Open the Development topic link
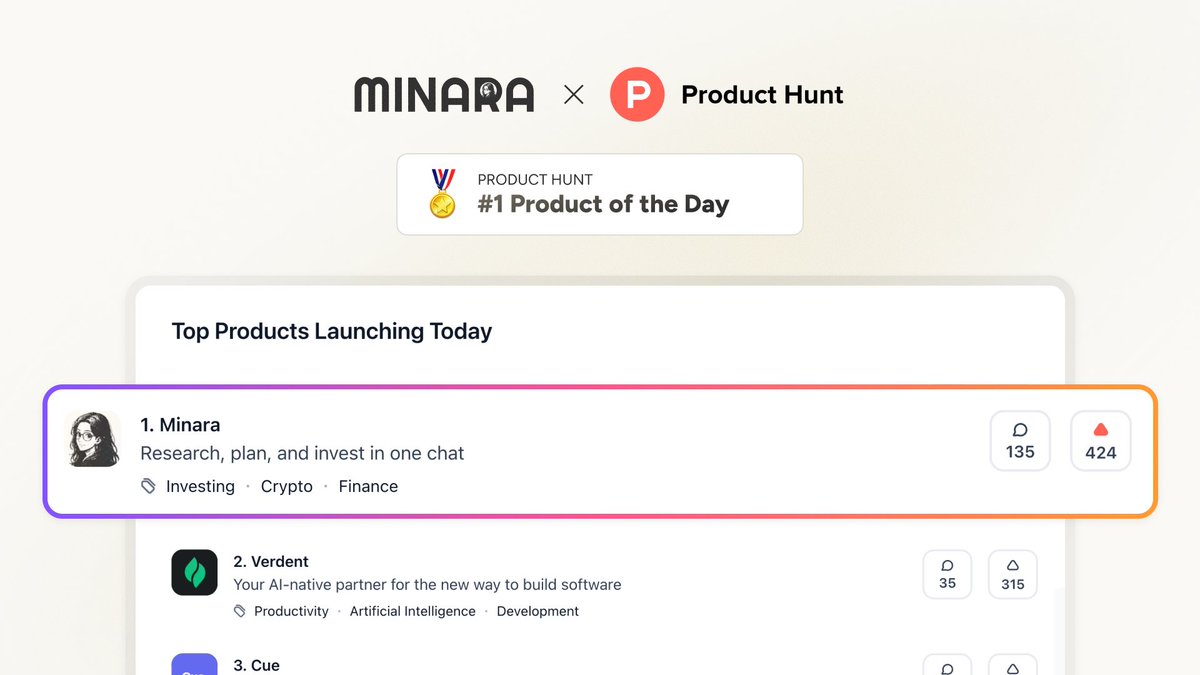The width and height of the screenshot is (1200, 675). 538,611
